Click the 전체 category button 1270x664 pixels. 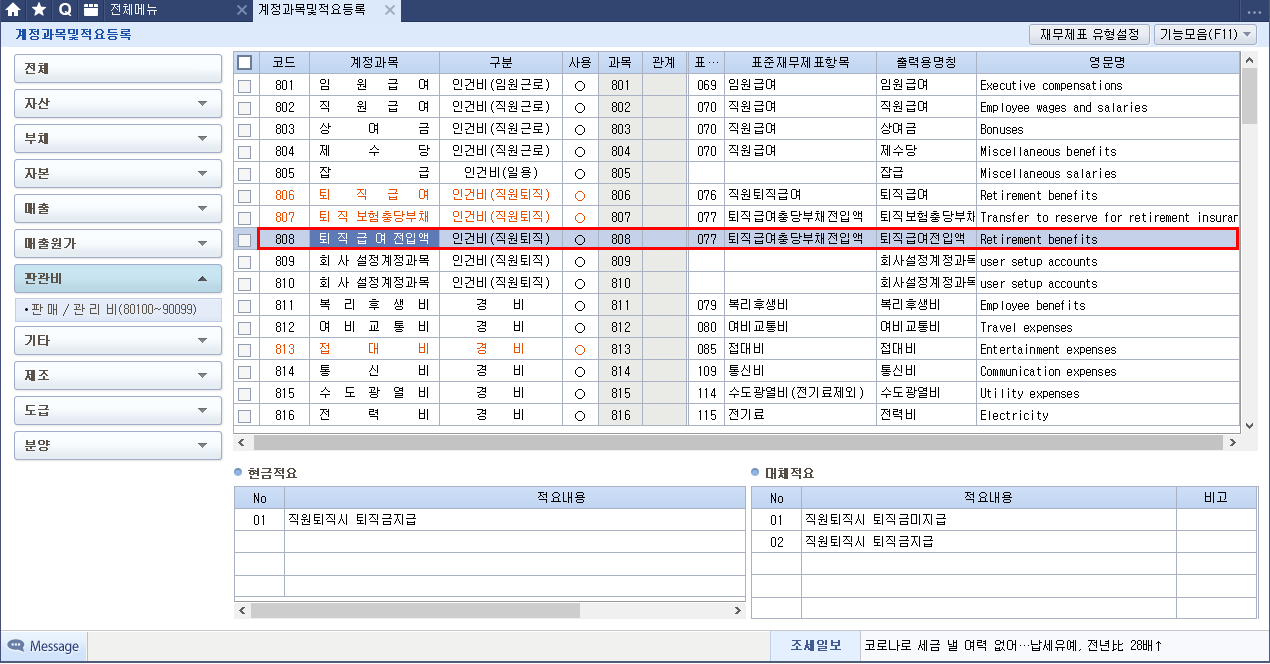click(x=118, y=69)
